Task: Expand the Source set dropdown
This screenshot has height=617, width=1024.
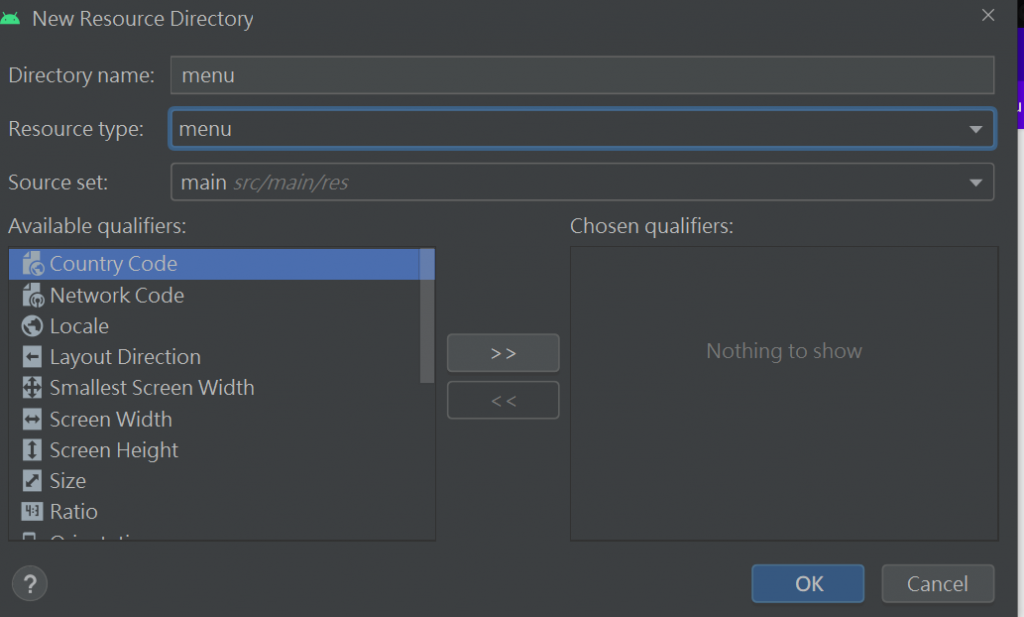Action: [975, 183]
